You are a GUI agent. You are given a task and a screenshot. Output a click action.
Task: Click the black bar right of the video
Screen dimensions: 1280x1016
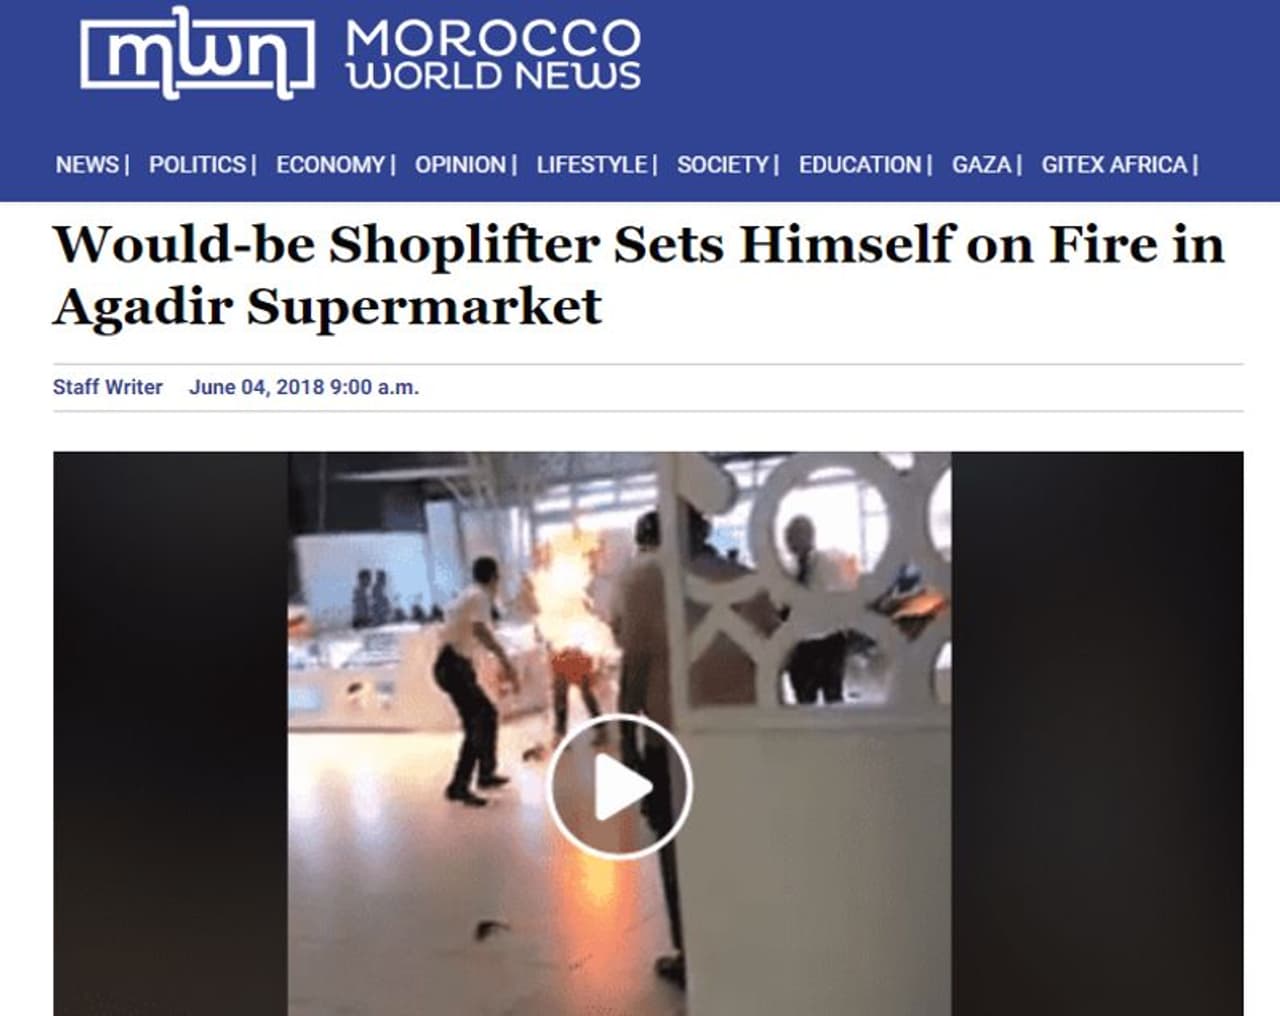(1097, 733)
